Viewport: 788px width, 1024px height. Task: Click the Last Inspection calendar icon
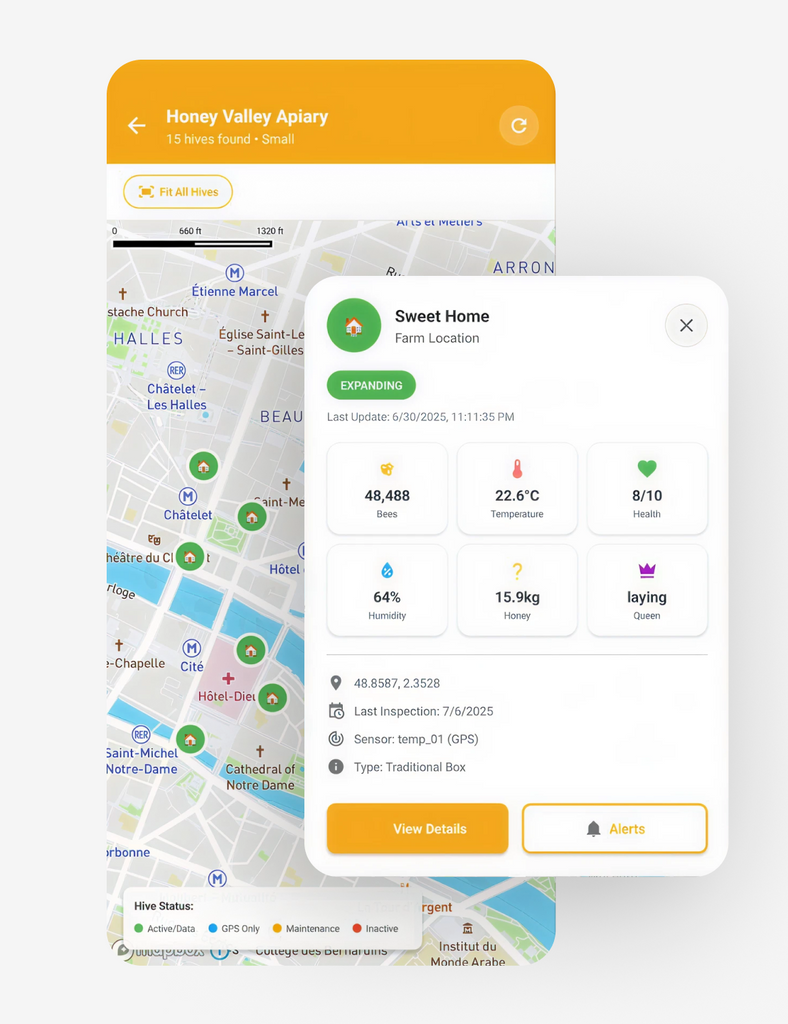coord(336,711)
